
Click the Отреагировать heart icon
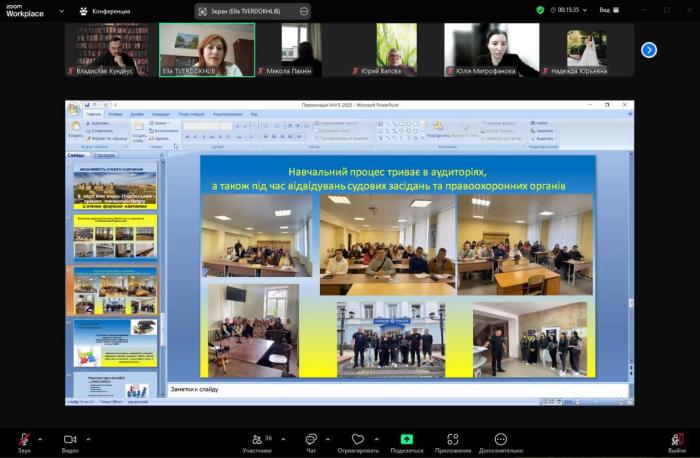point(357,439)
